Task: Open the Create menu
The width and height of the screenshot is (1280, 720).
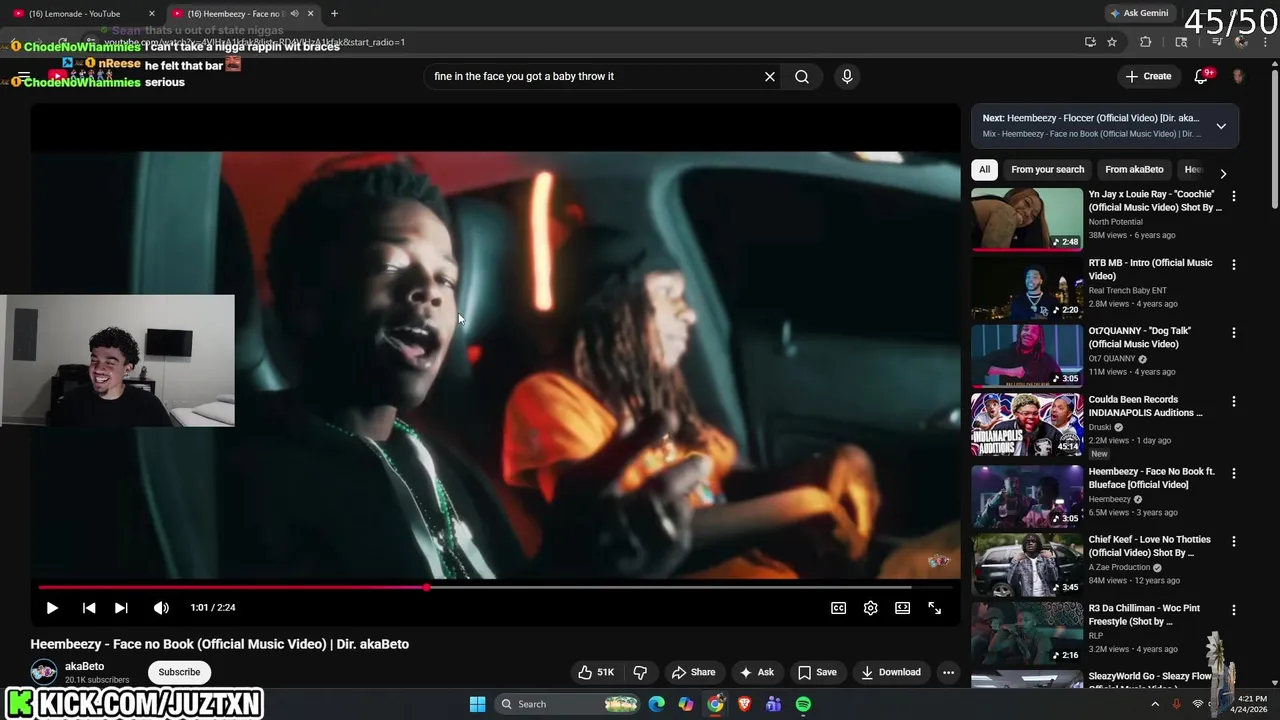Action: 1148,76
